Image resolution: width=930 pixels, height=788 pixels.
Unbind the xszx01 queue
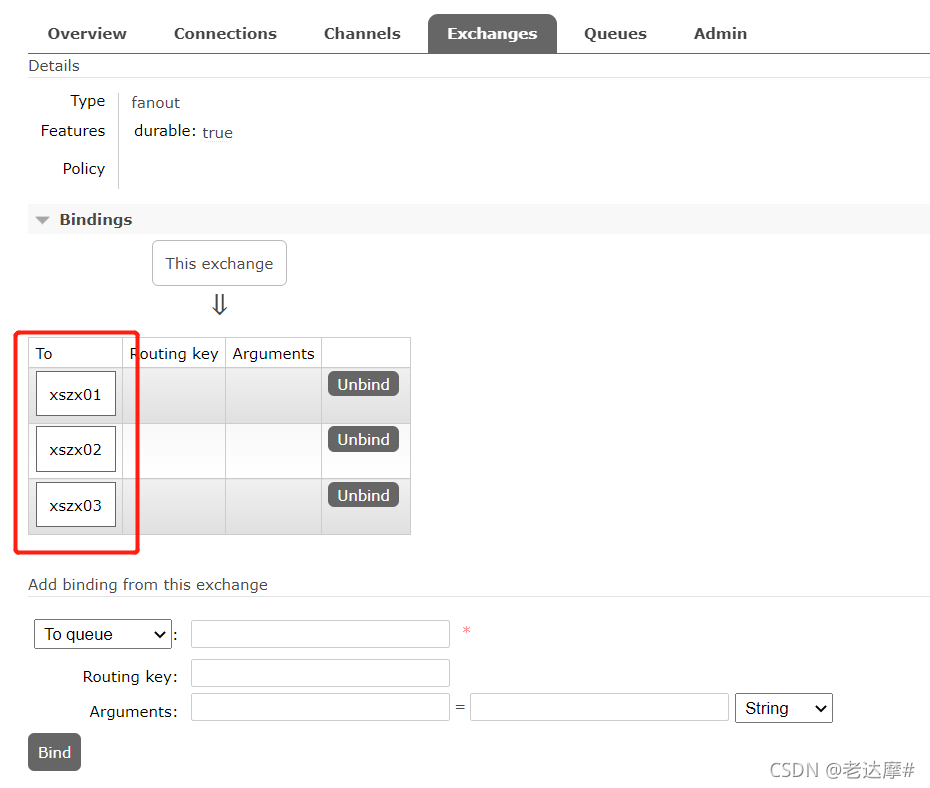click(x=363, y=384)
